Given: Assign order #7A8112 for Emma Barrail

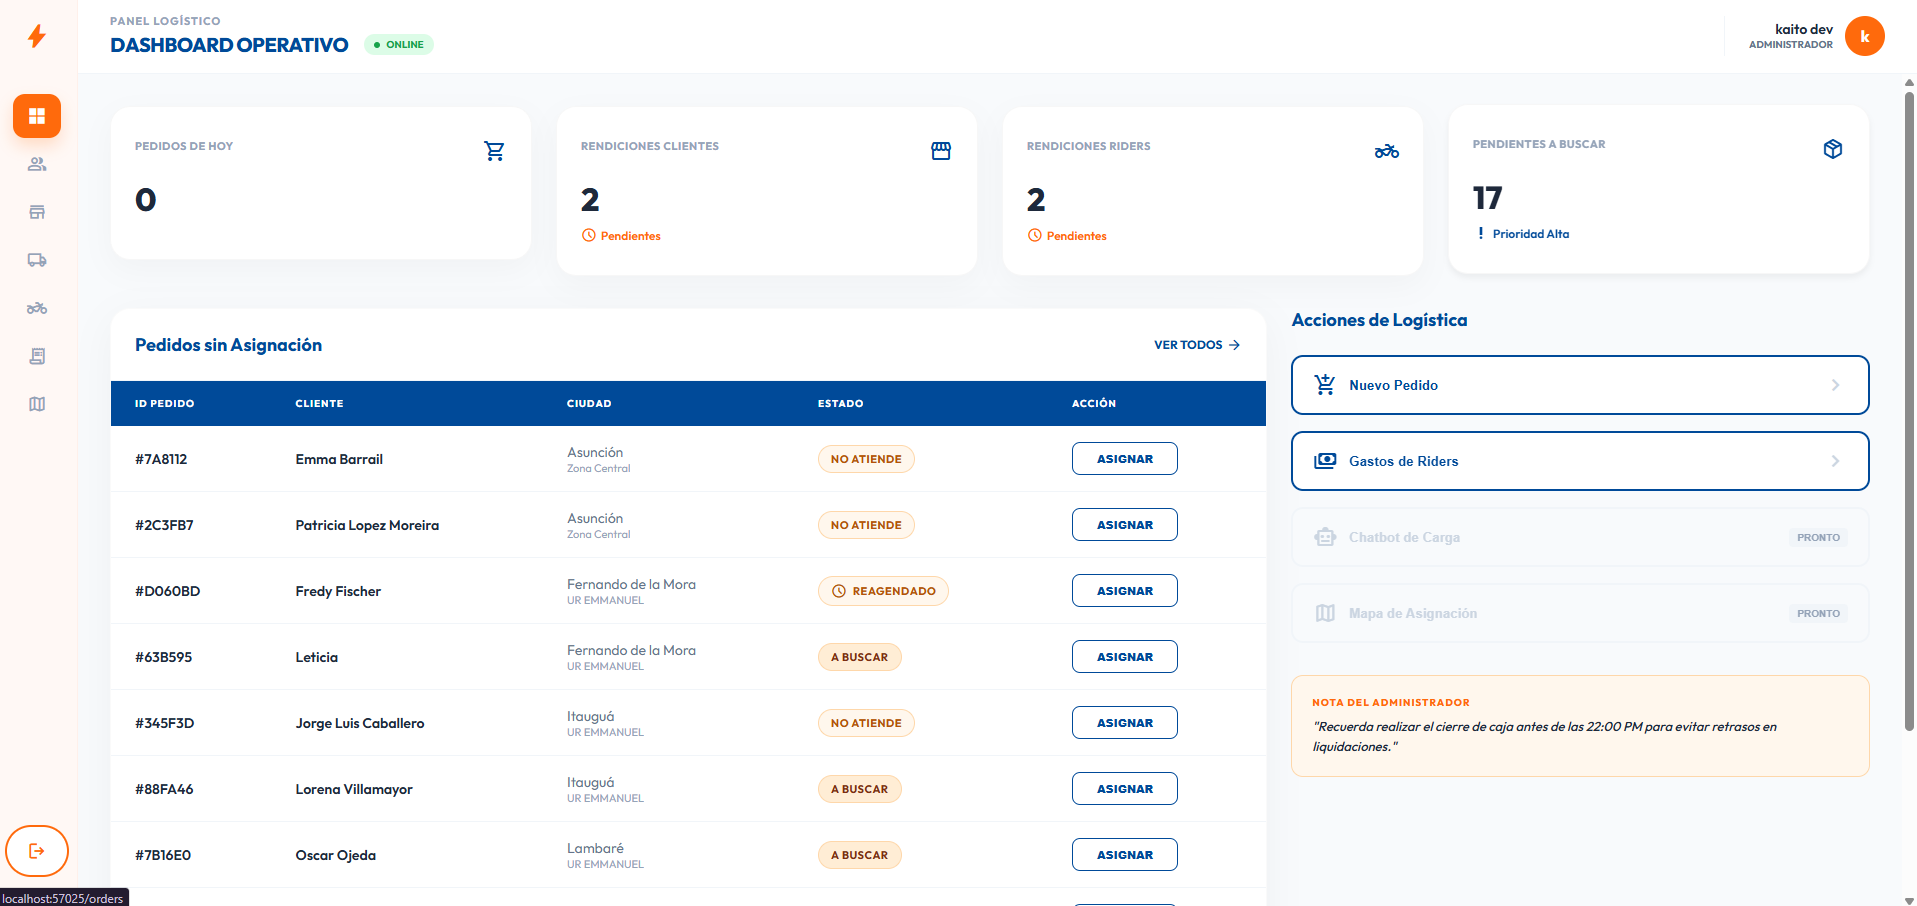Looking at the screenshot, I should coord(1124,458).
